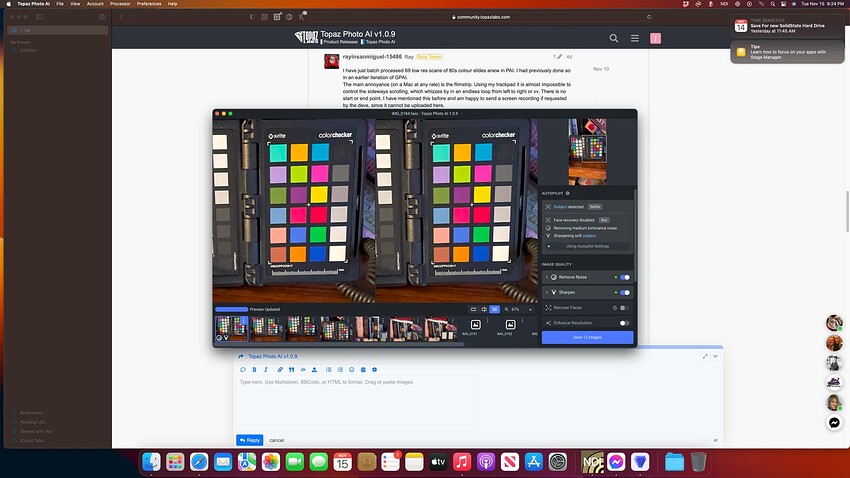Open the Help menu
The image size is (850, 478).
click(172, 4)
